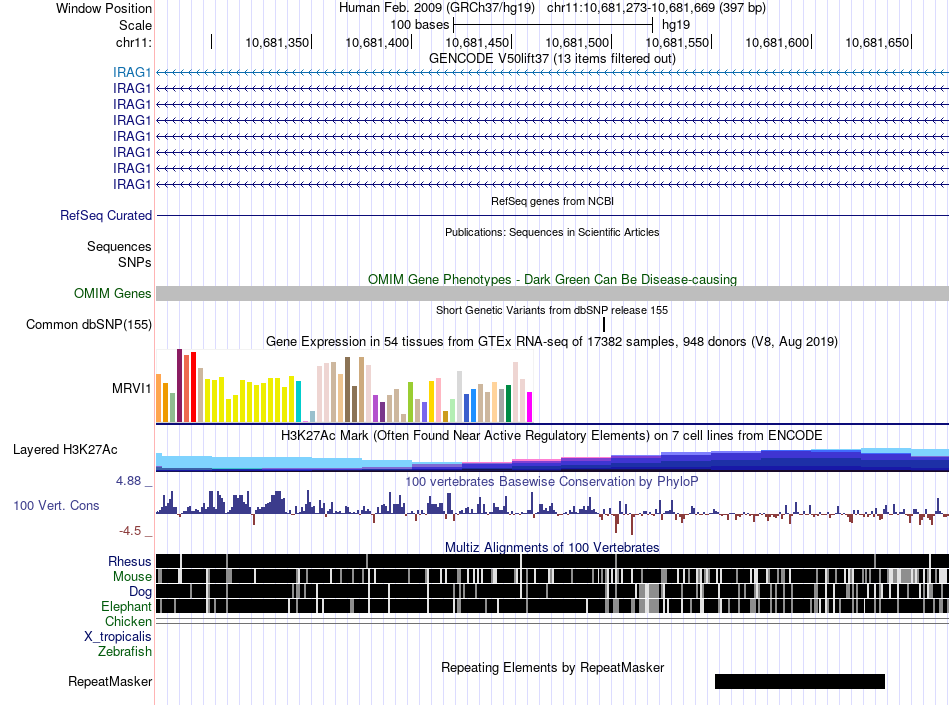The image size is (950, 705).
Task: Open Publications: Sequences in Scientific Articles title
Action: coord(552,232)
